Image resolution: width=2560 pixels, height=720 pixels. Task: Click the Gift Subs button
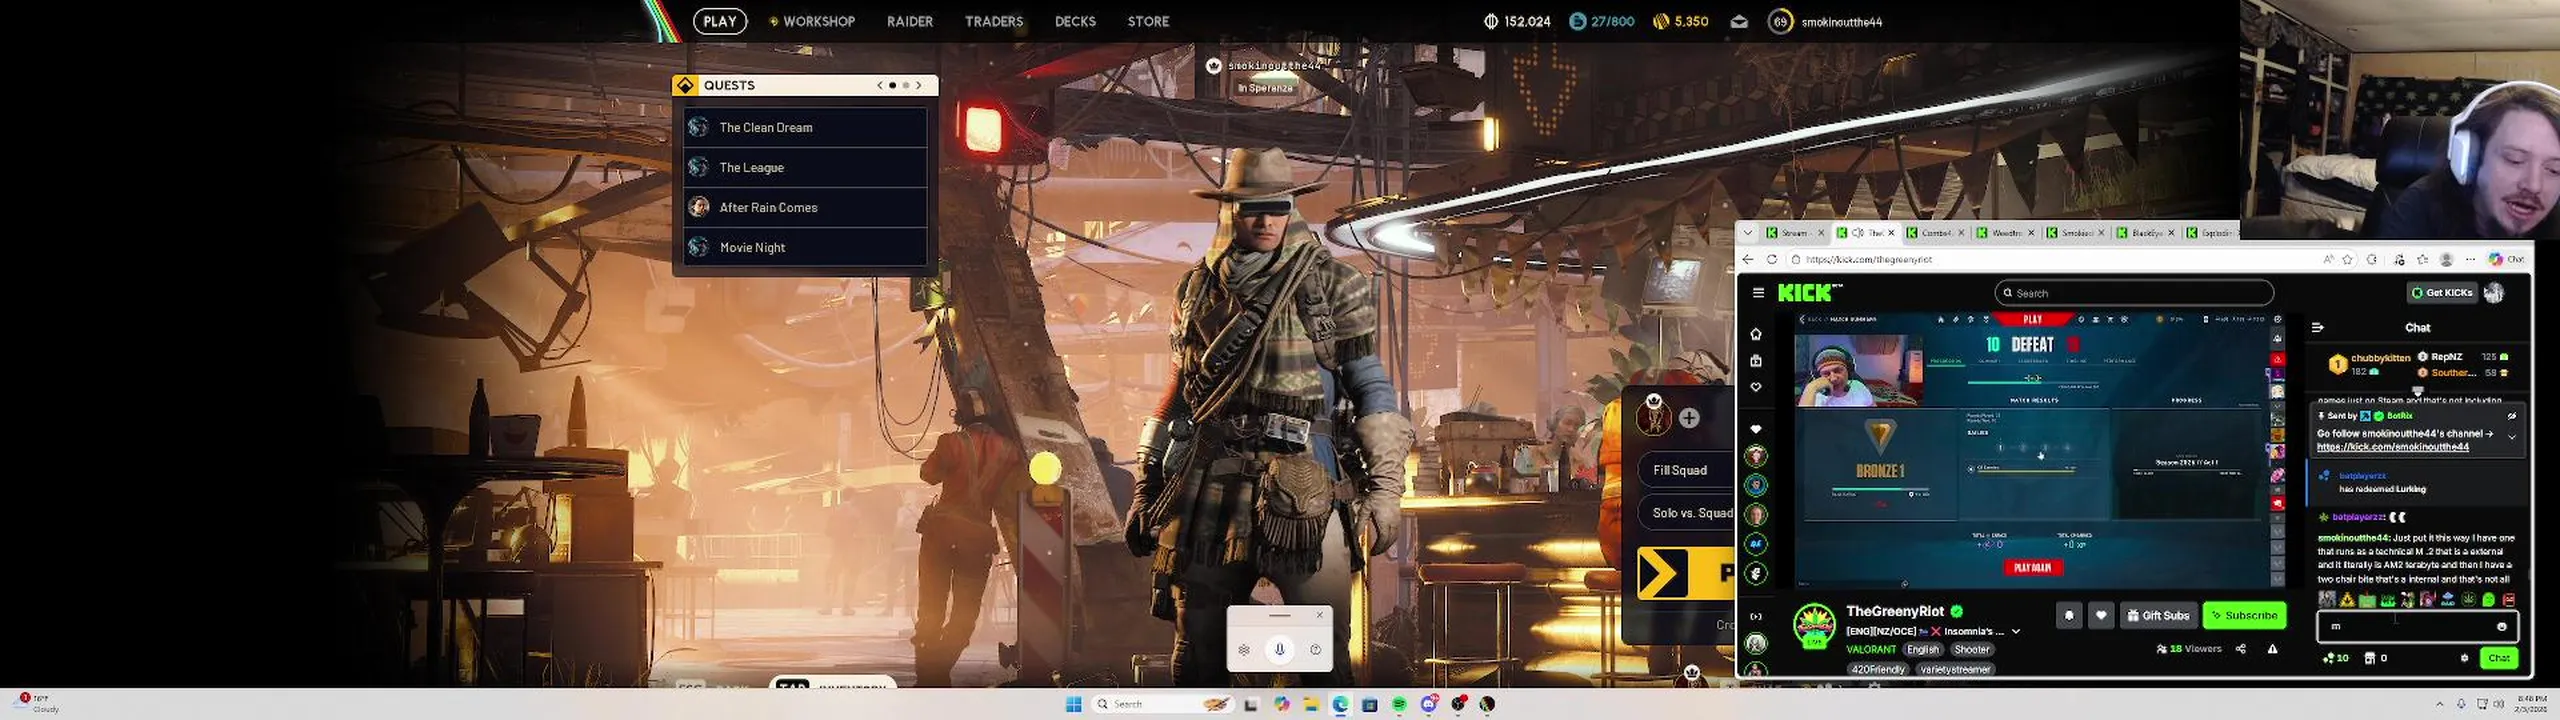point(2158,616)
